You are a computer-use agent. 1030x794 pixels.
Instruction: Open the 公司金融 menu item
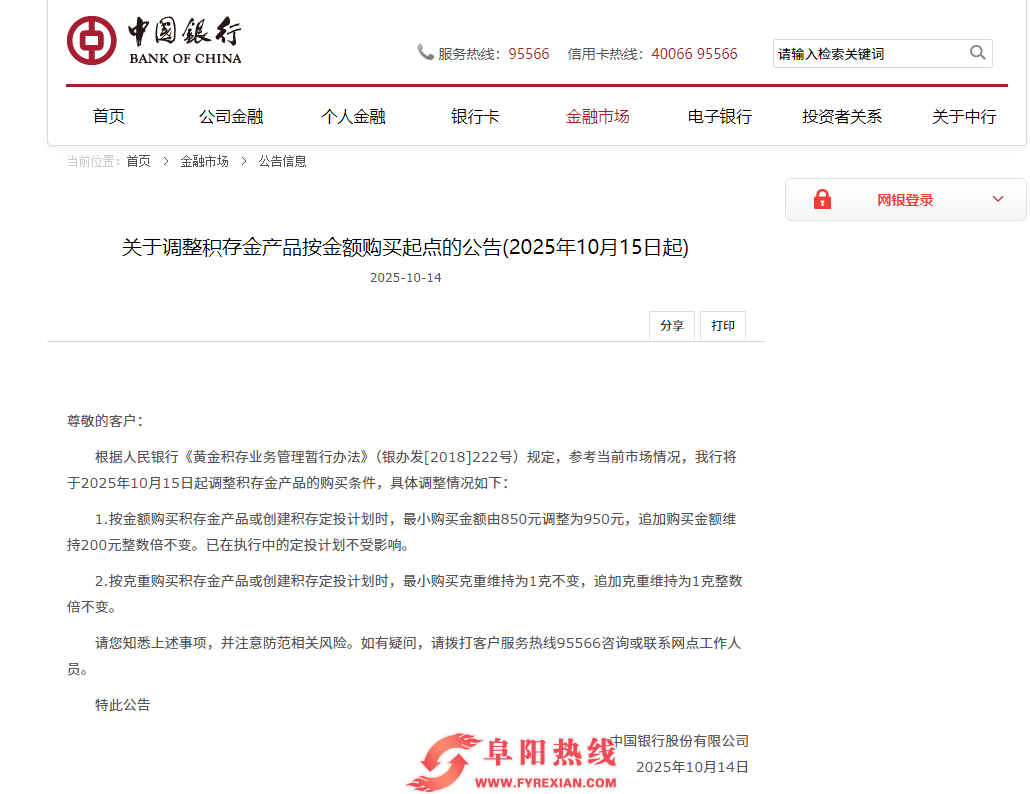pos(231,117)
